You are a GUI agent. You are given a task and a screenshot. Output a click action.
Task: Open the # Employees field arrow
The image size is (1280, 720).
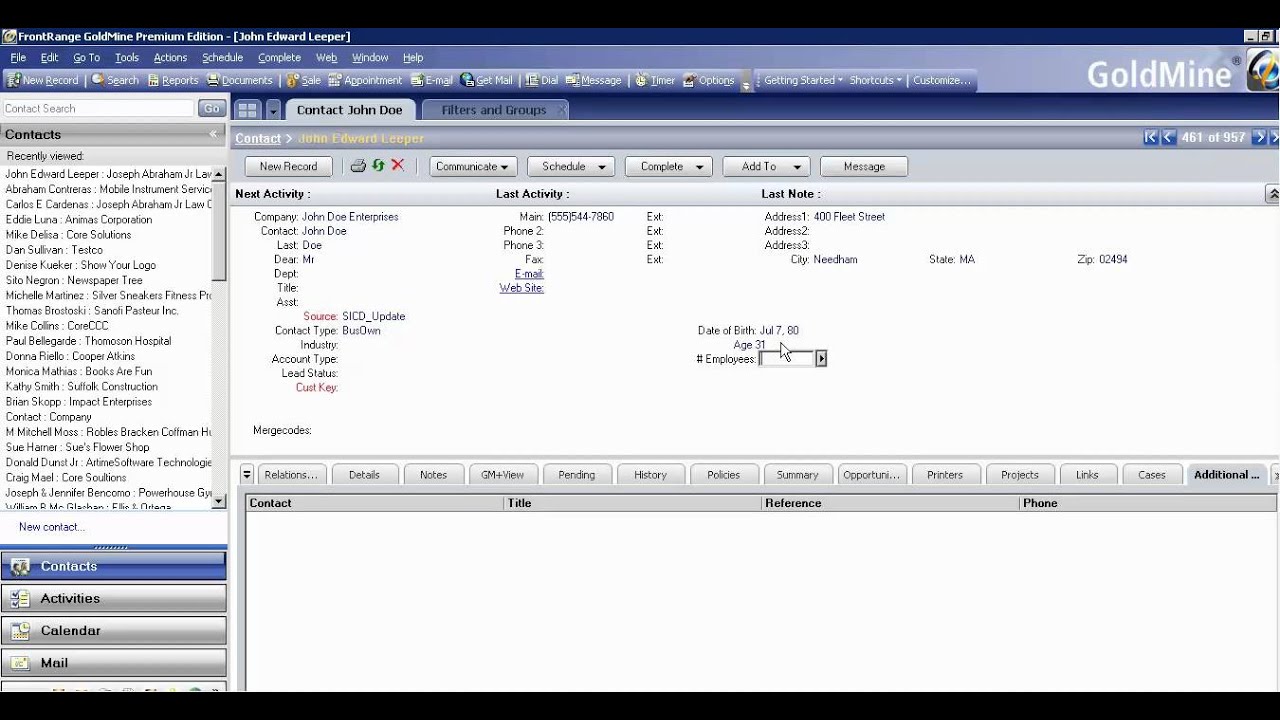click(821, 358)
